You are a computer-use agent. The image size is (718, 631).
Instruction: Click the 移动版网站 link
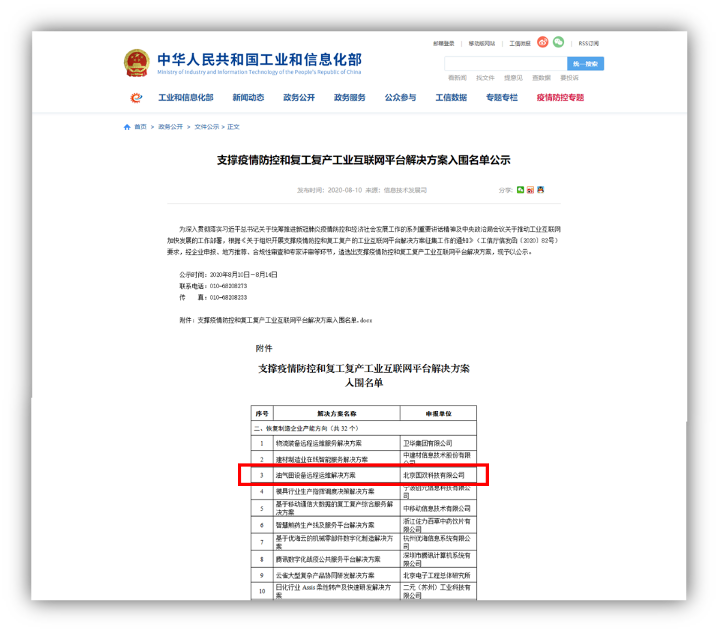tap(482, 44)
